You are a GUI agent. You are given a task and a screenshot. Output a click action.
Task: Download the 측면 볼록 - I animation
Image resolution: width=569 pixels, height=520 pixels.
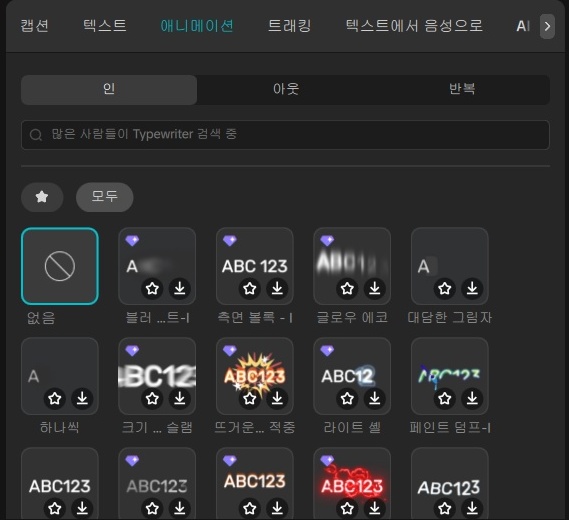(x=277, y=288)
